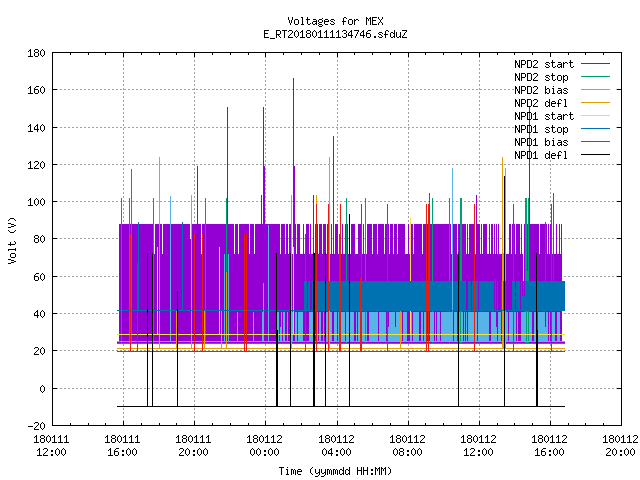Click the orange NPD2 defl legend line

click(x=595, y=103)
